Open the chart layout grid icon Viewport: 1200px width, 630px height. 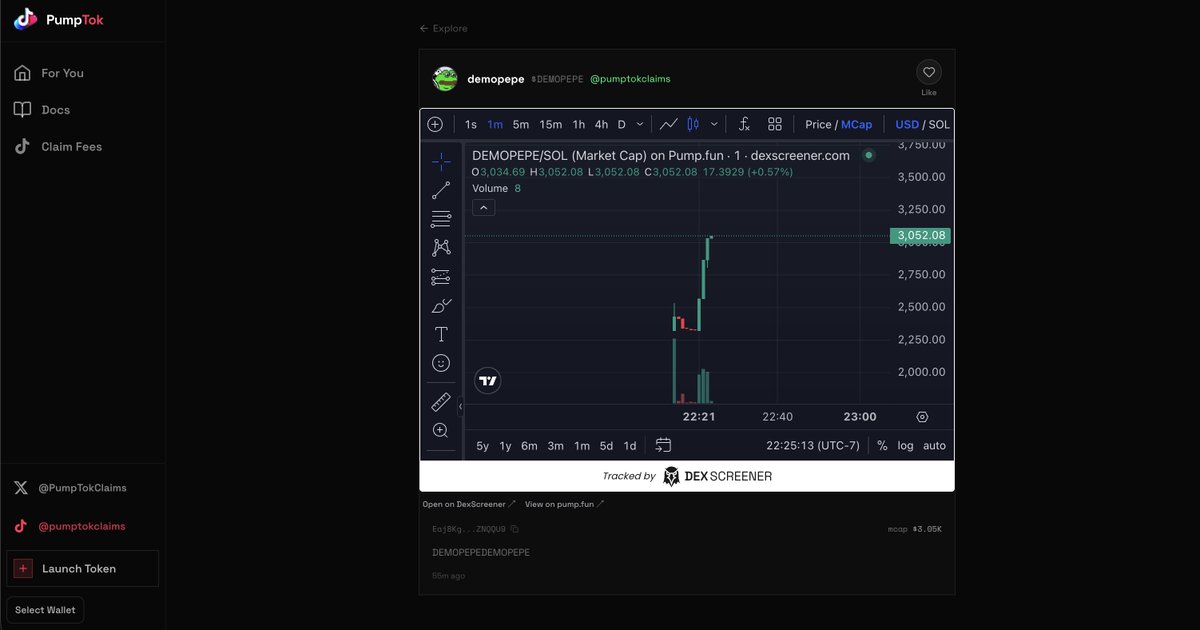(775, 125)
